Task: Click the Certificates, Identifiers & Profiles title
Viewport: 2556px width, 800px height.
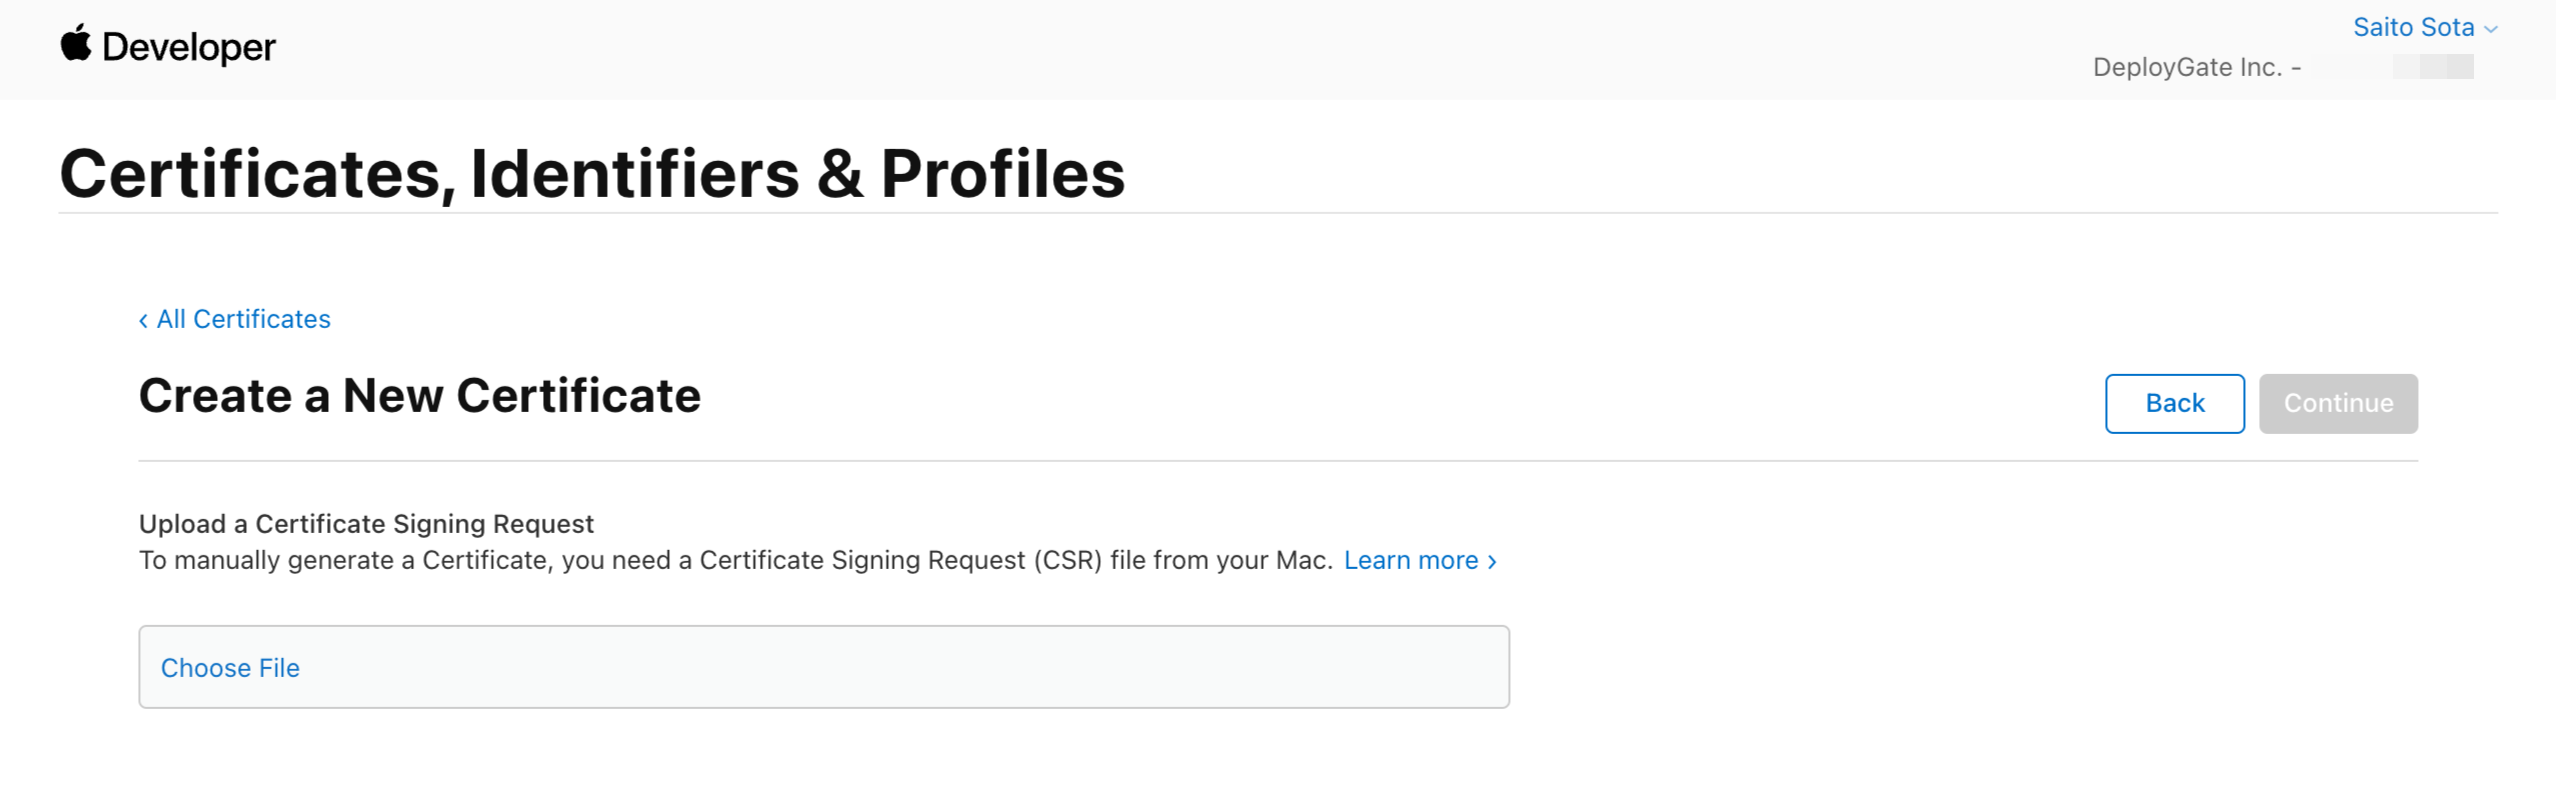Action: (x=592, y=174)
